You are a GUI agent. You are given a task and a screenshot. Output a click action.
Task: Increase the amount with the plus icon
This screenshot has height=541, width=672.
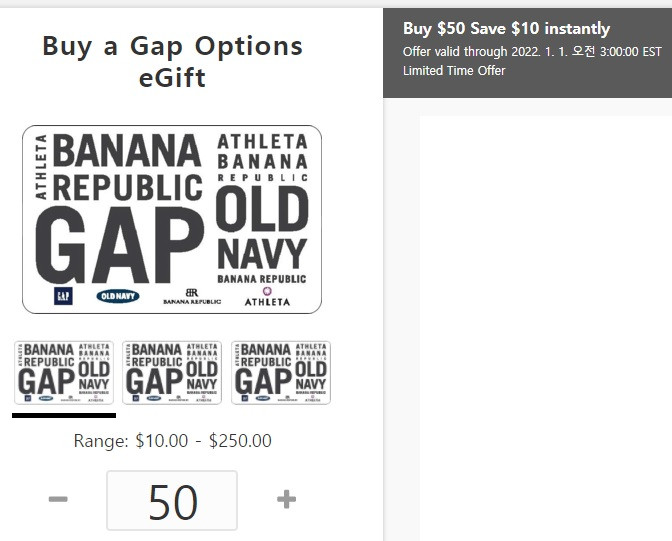(x=286, y=499)
